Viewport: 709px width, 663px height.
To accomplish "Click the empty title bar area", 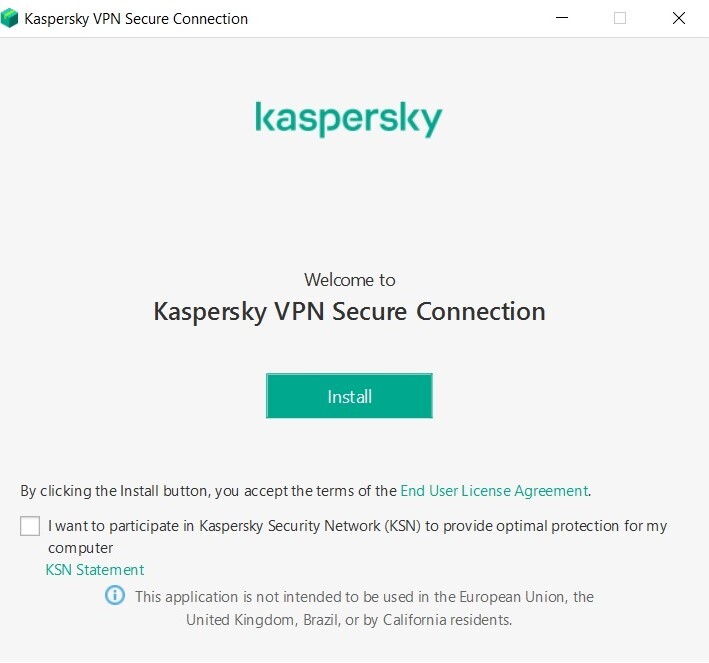I will 400,18.
